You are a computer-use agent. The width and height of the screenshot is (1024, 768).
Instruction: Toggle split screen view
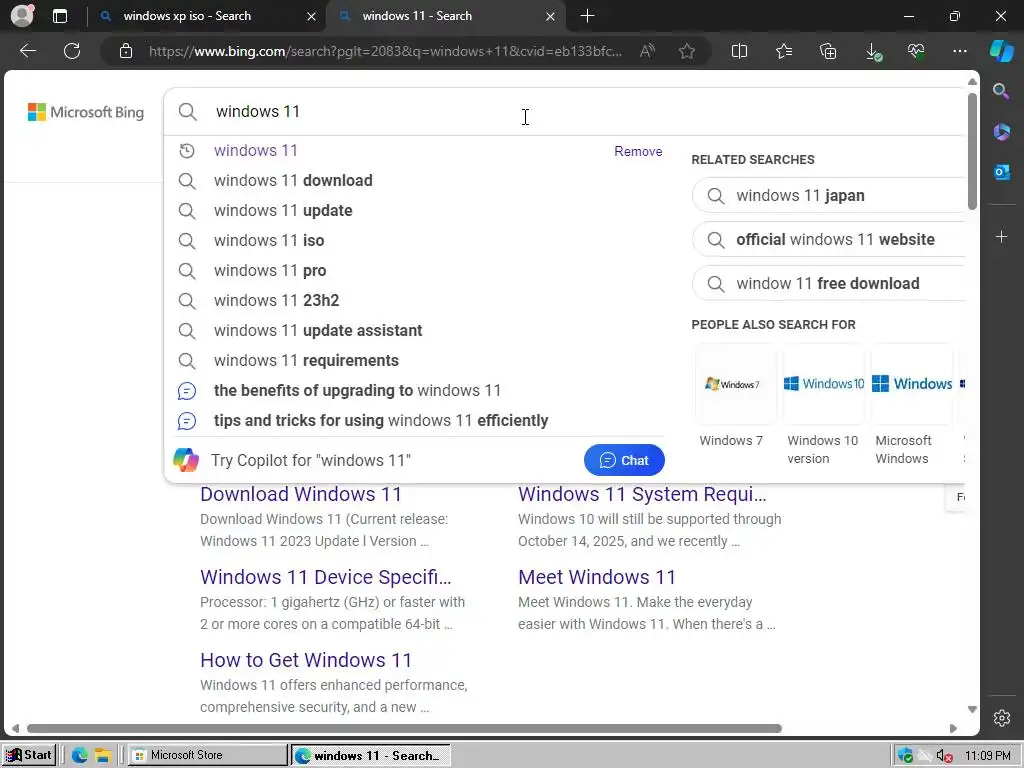[739, 51]
